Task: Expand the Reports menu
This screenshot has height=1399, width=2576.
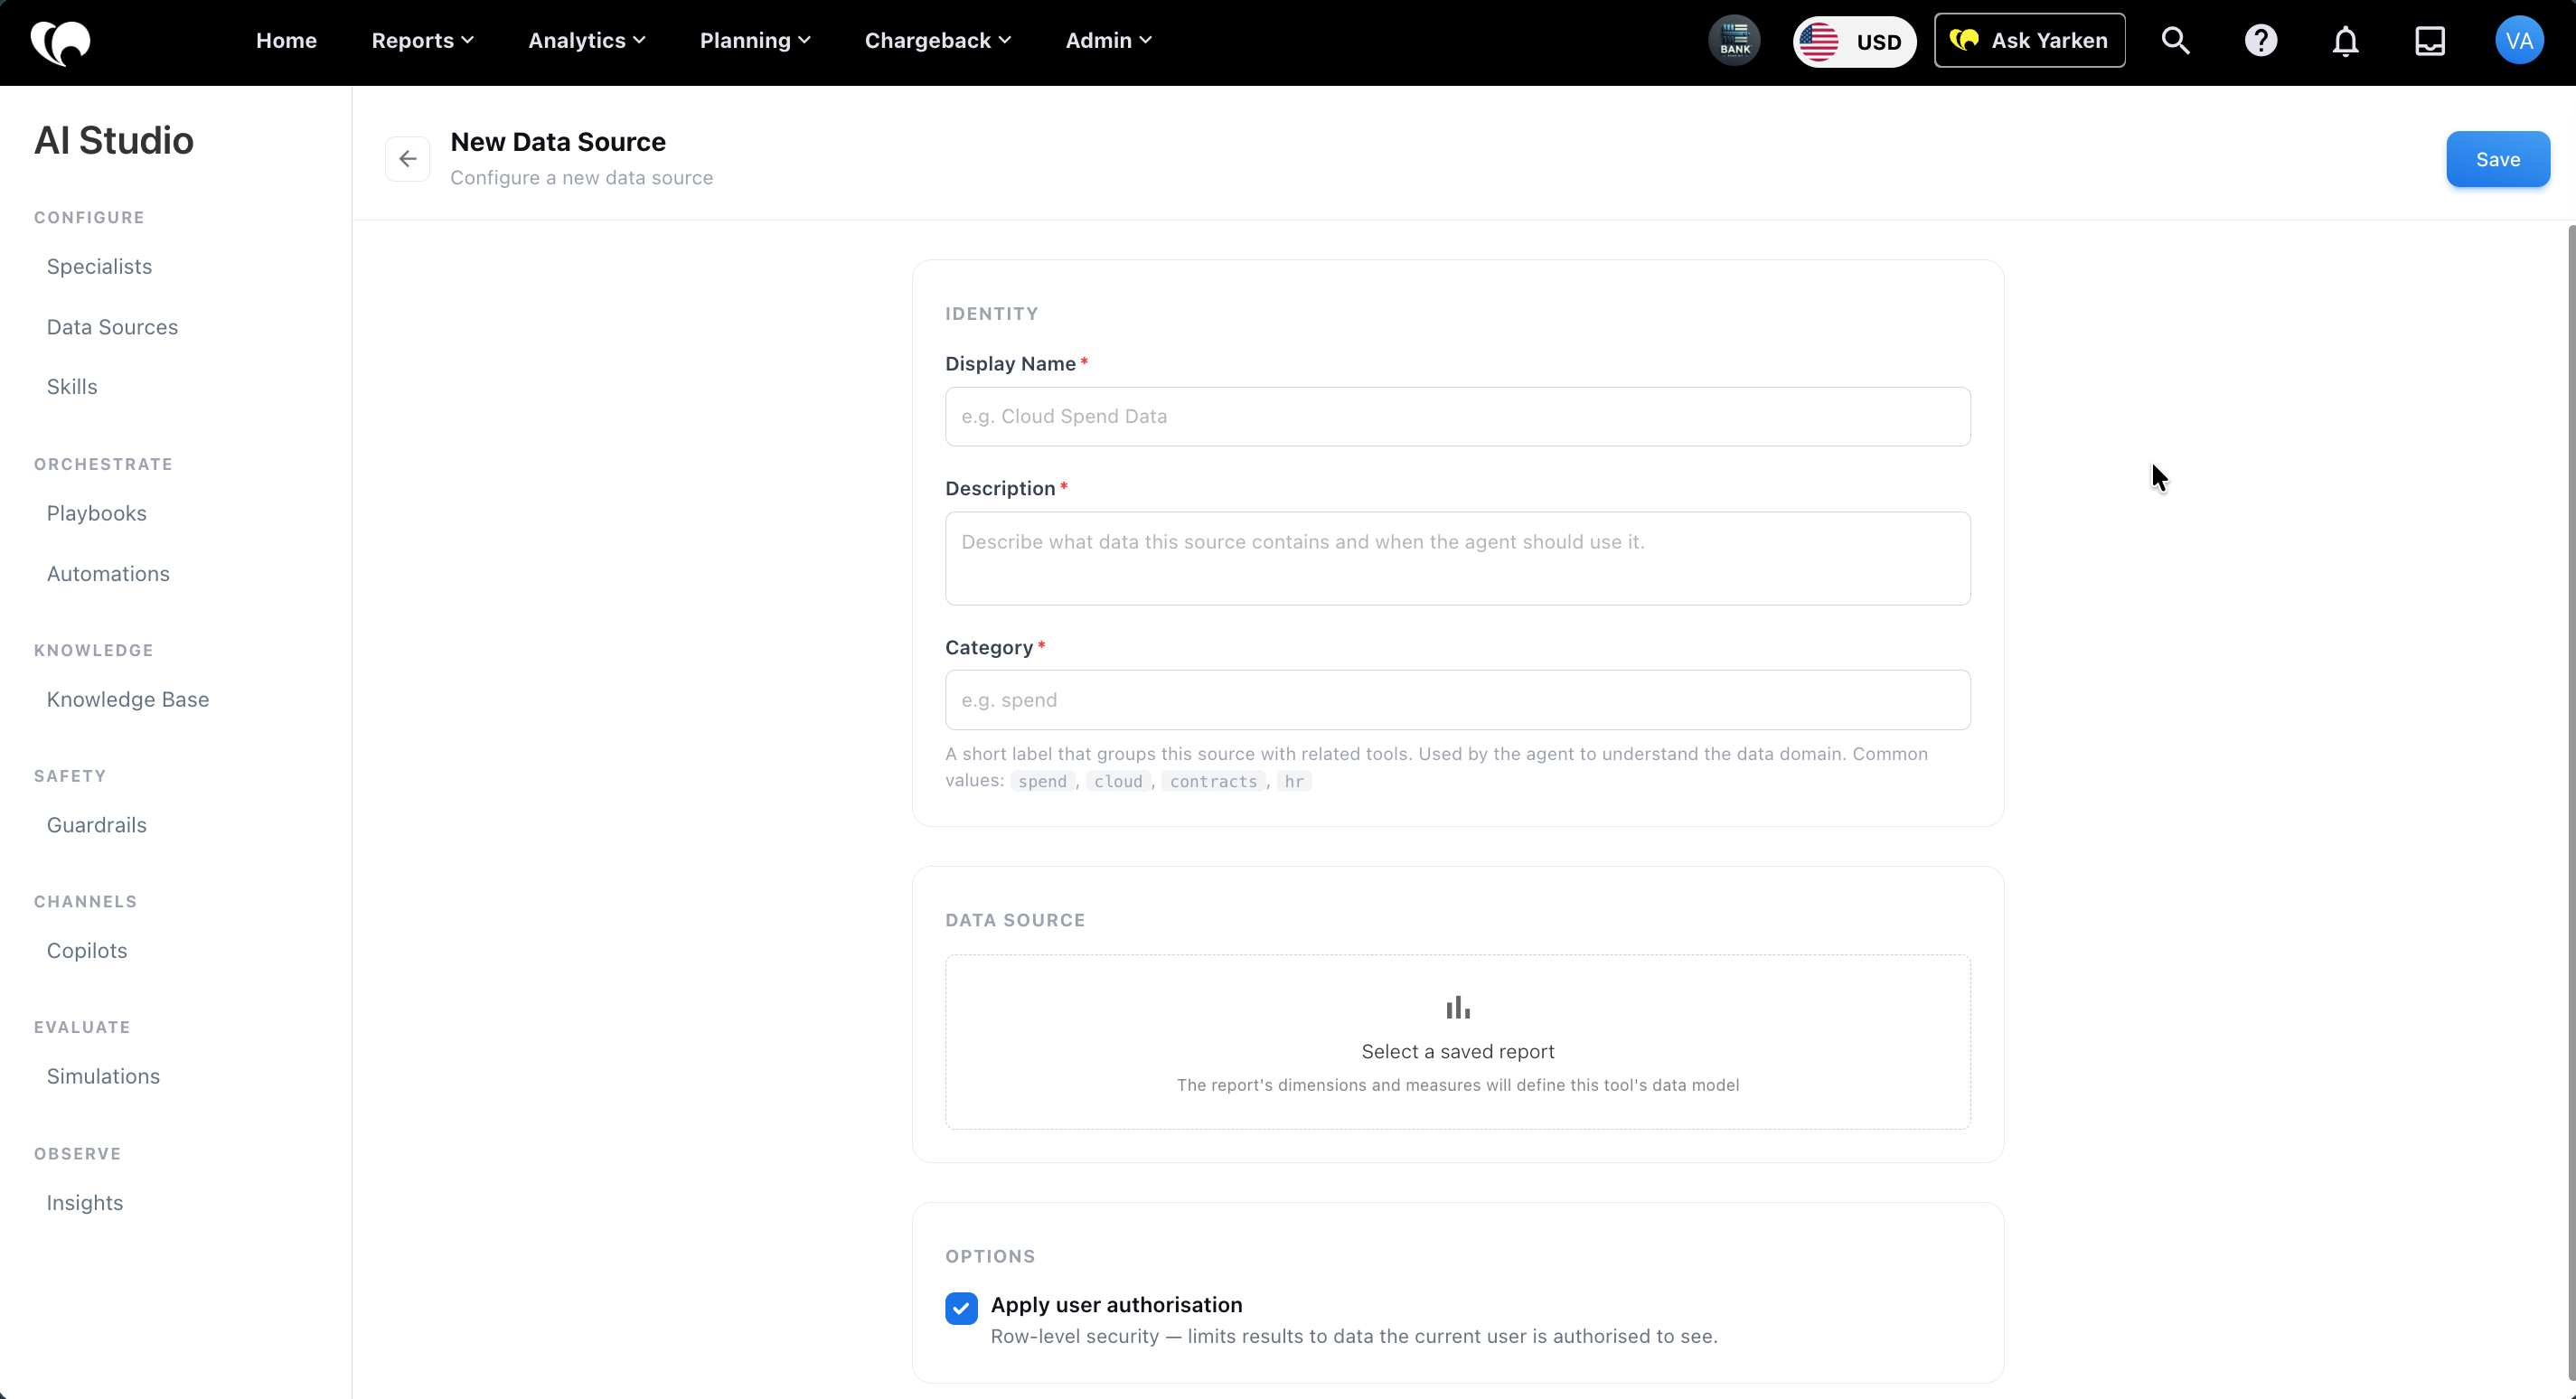Action: 422,41
